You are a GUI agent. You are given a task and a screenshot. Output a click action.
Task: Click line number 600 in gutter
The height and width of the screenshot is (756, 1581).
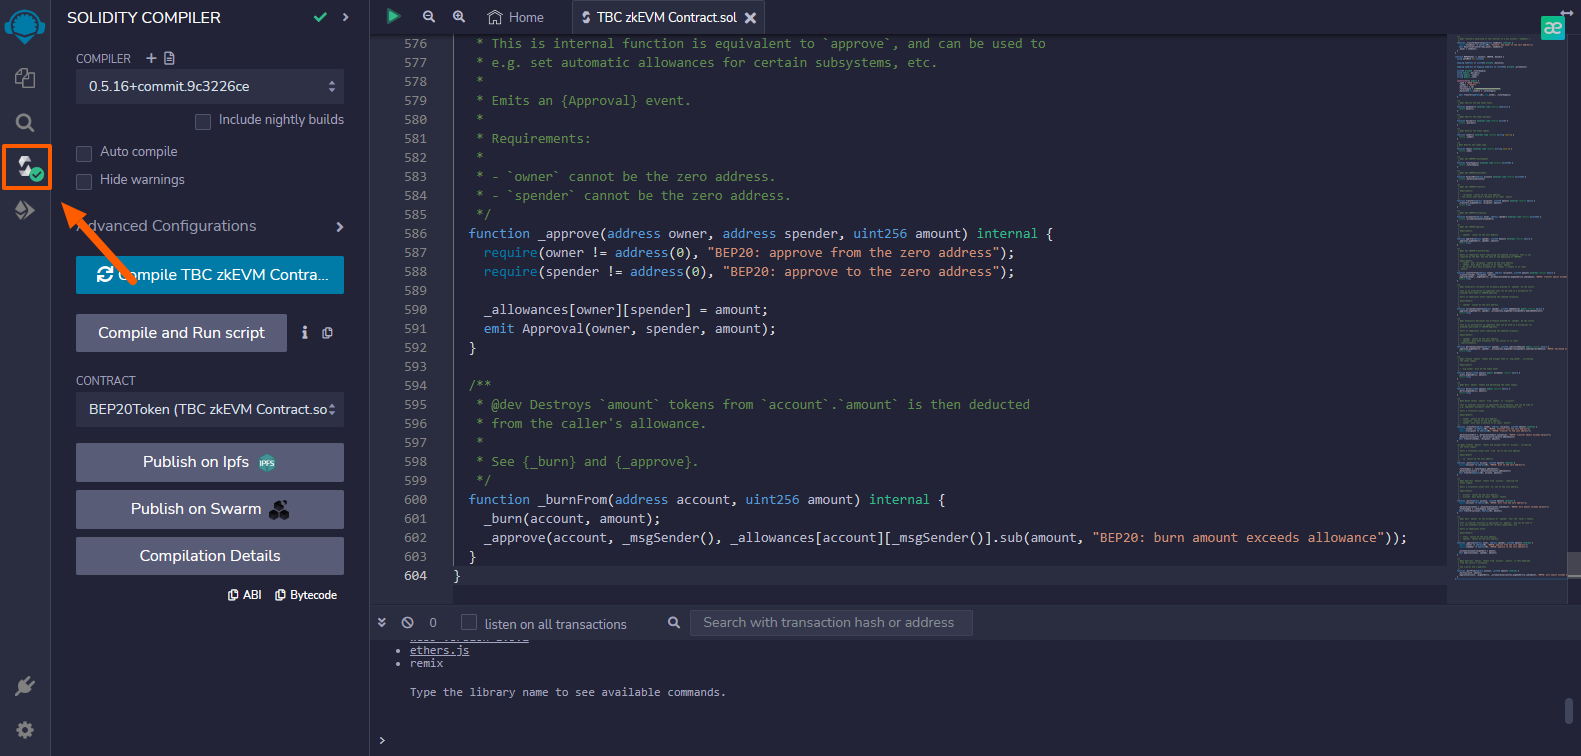[x=415, y=499]
